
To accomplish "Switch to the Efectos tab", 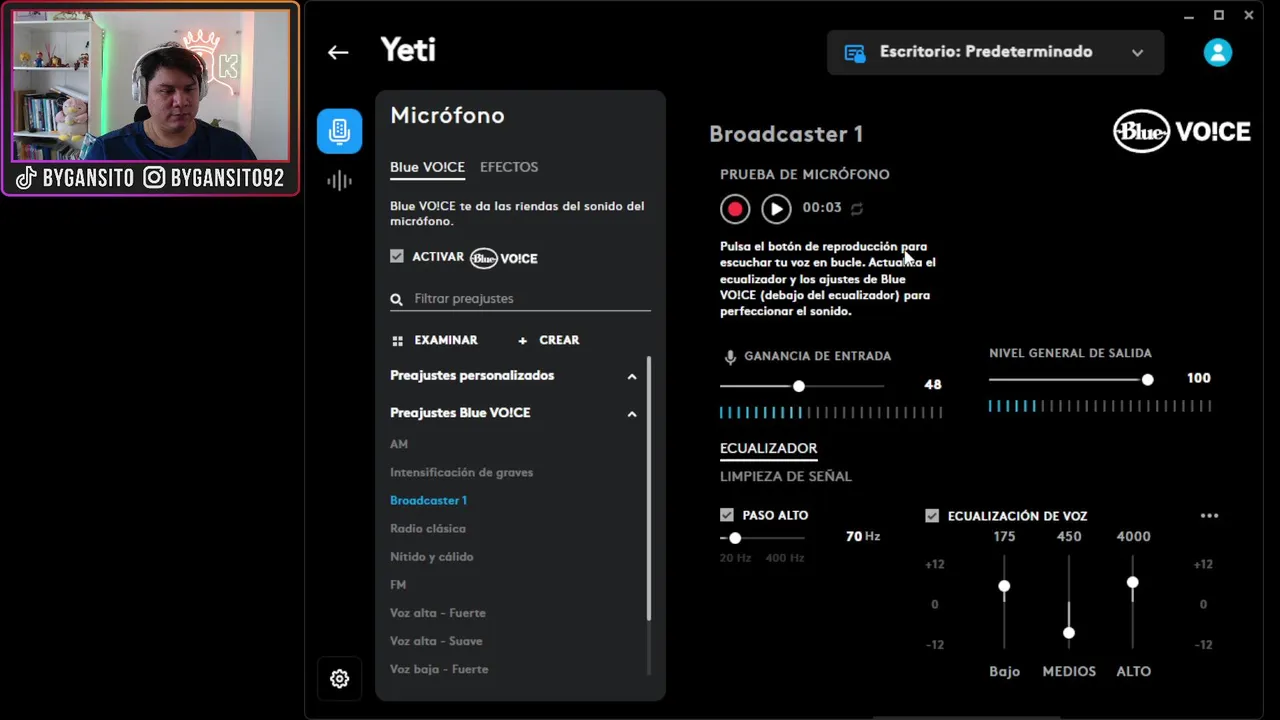I will pyautogui.click(x=509, y=167).
